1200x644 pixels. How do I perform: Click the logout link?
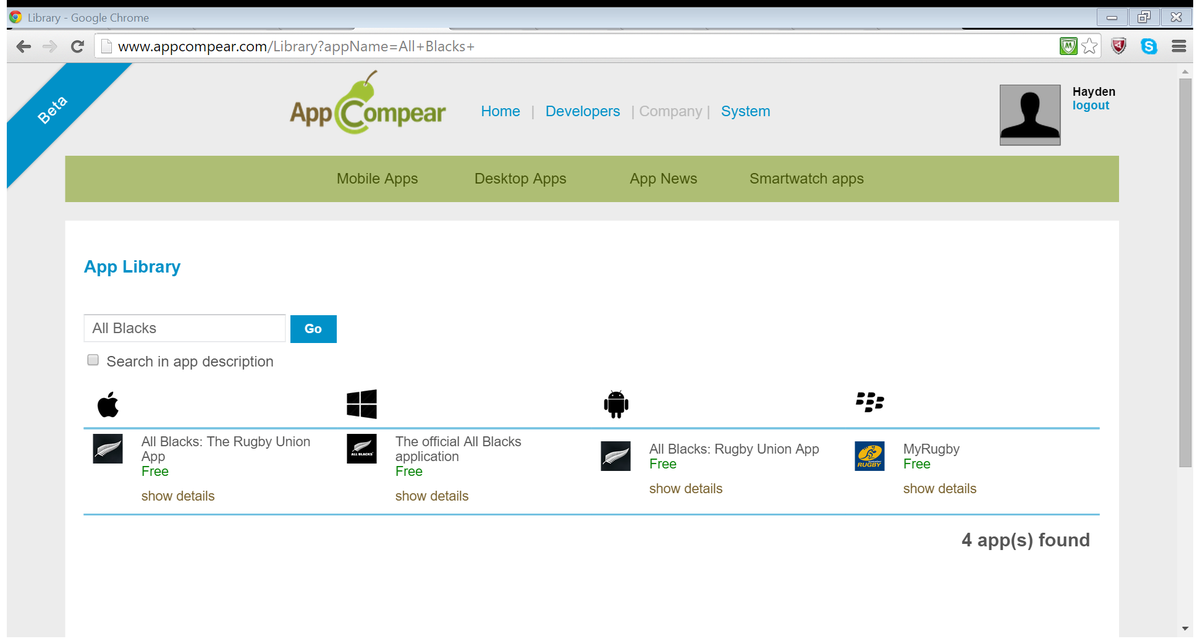click(x=1091, y=105)
